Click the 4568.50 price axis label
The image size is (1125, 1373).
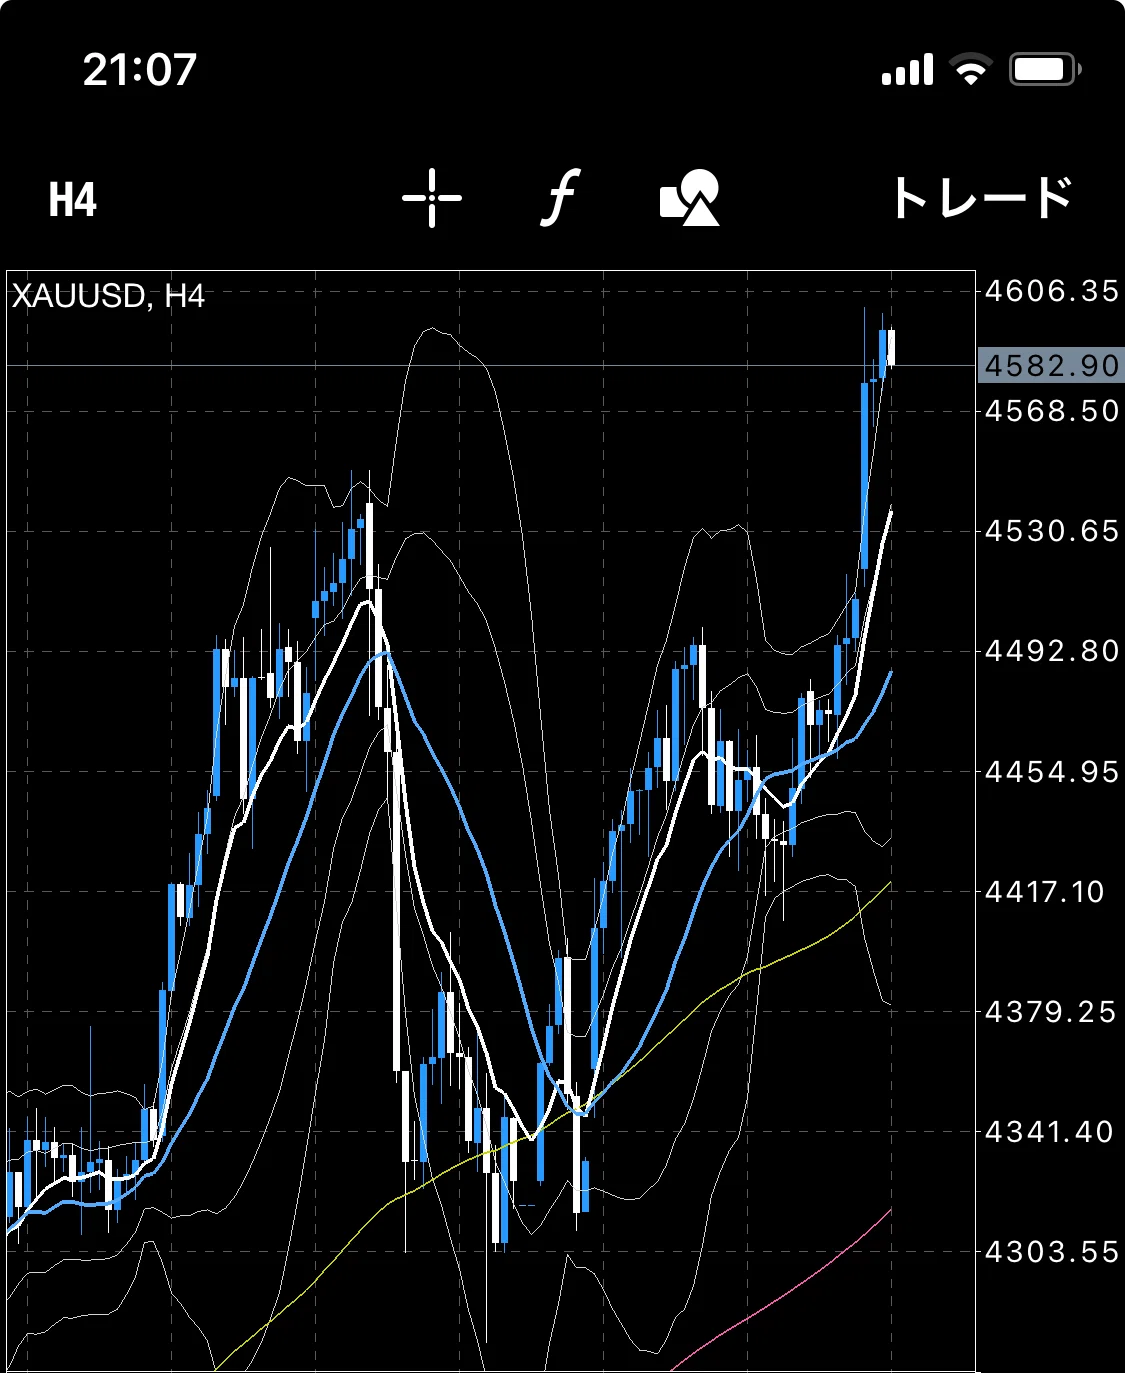tap(1051, 411)
